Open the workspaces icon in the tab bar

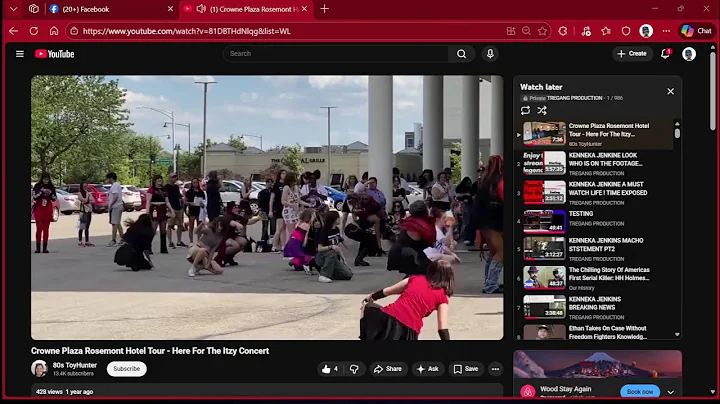pos(34,9)
